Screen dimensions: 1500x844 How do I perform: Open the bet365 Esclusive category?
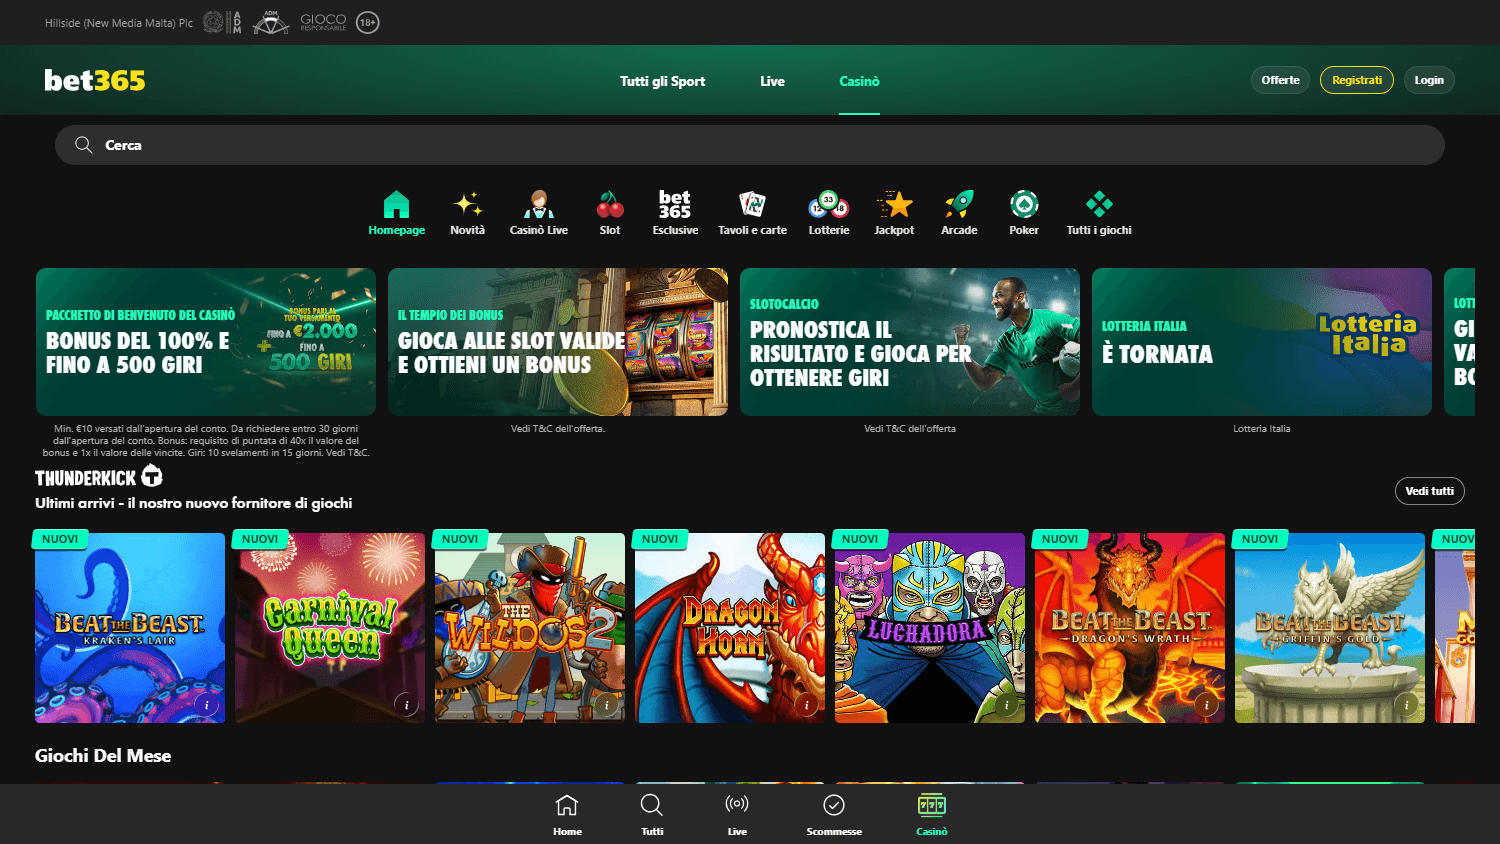[675, 213]
